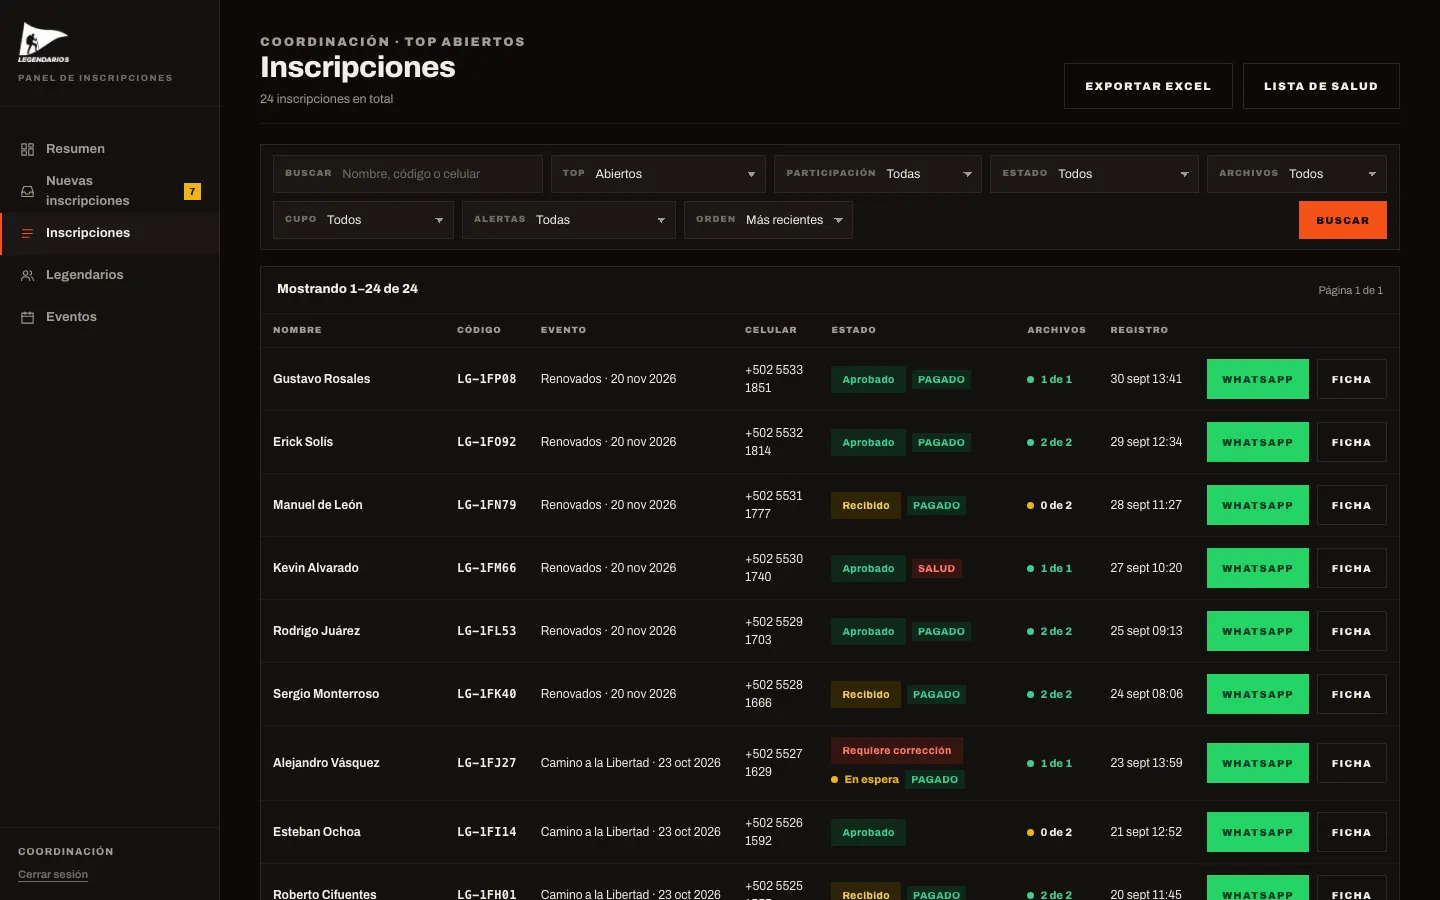Click the Aprobado badge for Esteban Ochoa
Viewport: 1440px width, 900px height.
point(868,832)
